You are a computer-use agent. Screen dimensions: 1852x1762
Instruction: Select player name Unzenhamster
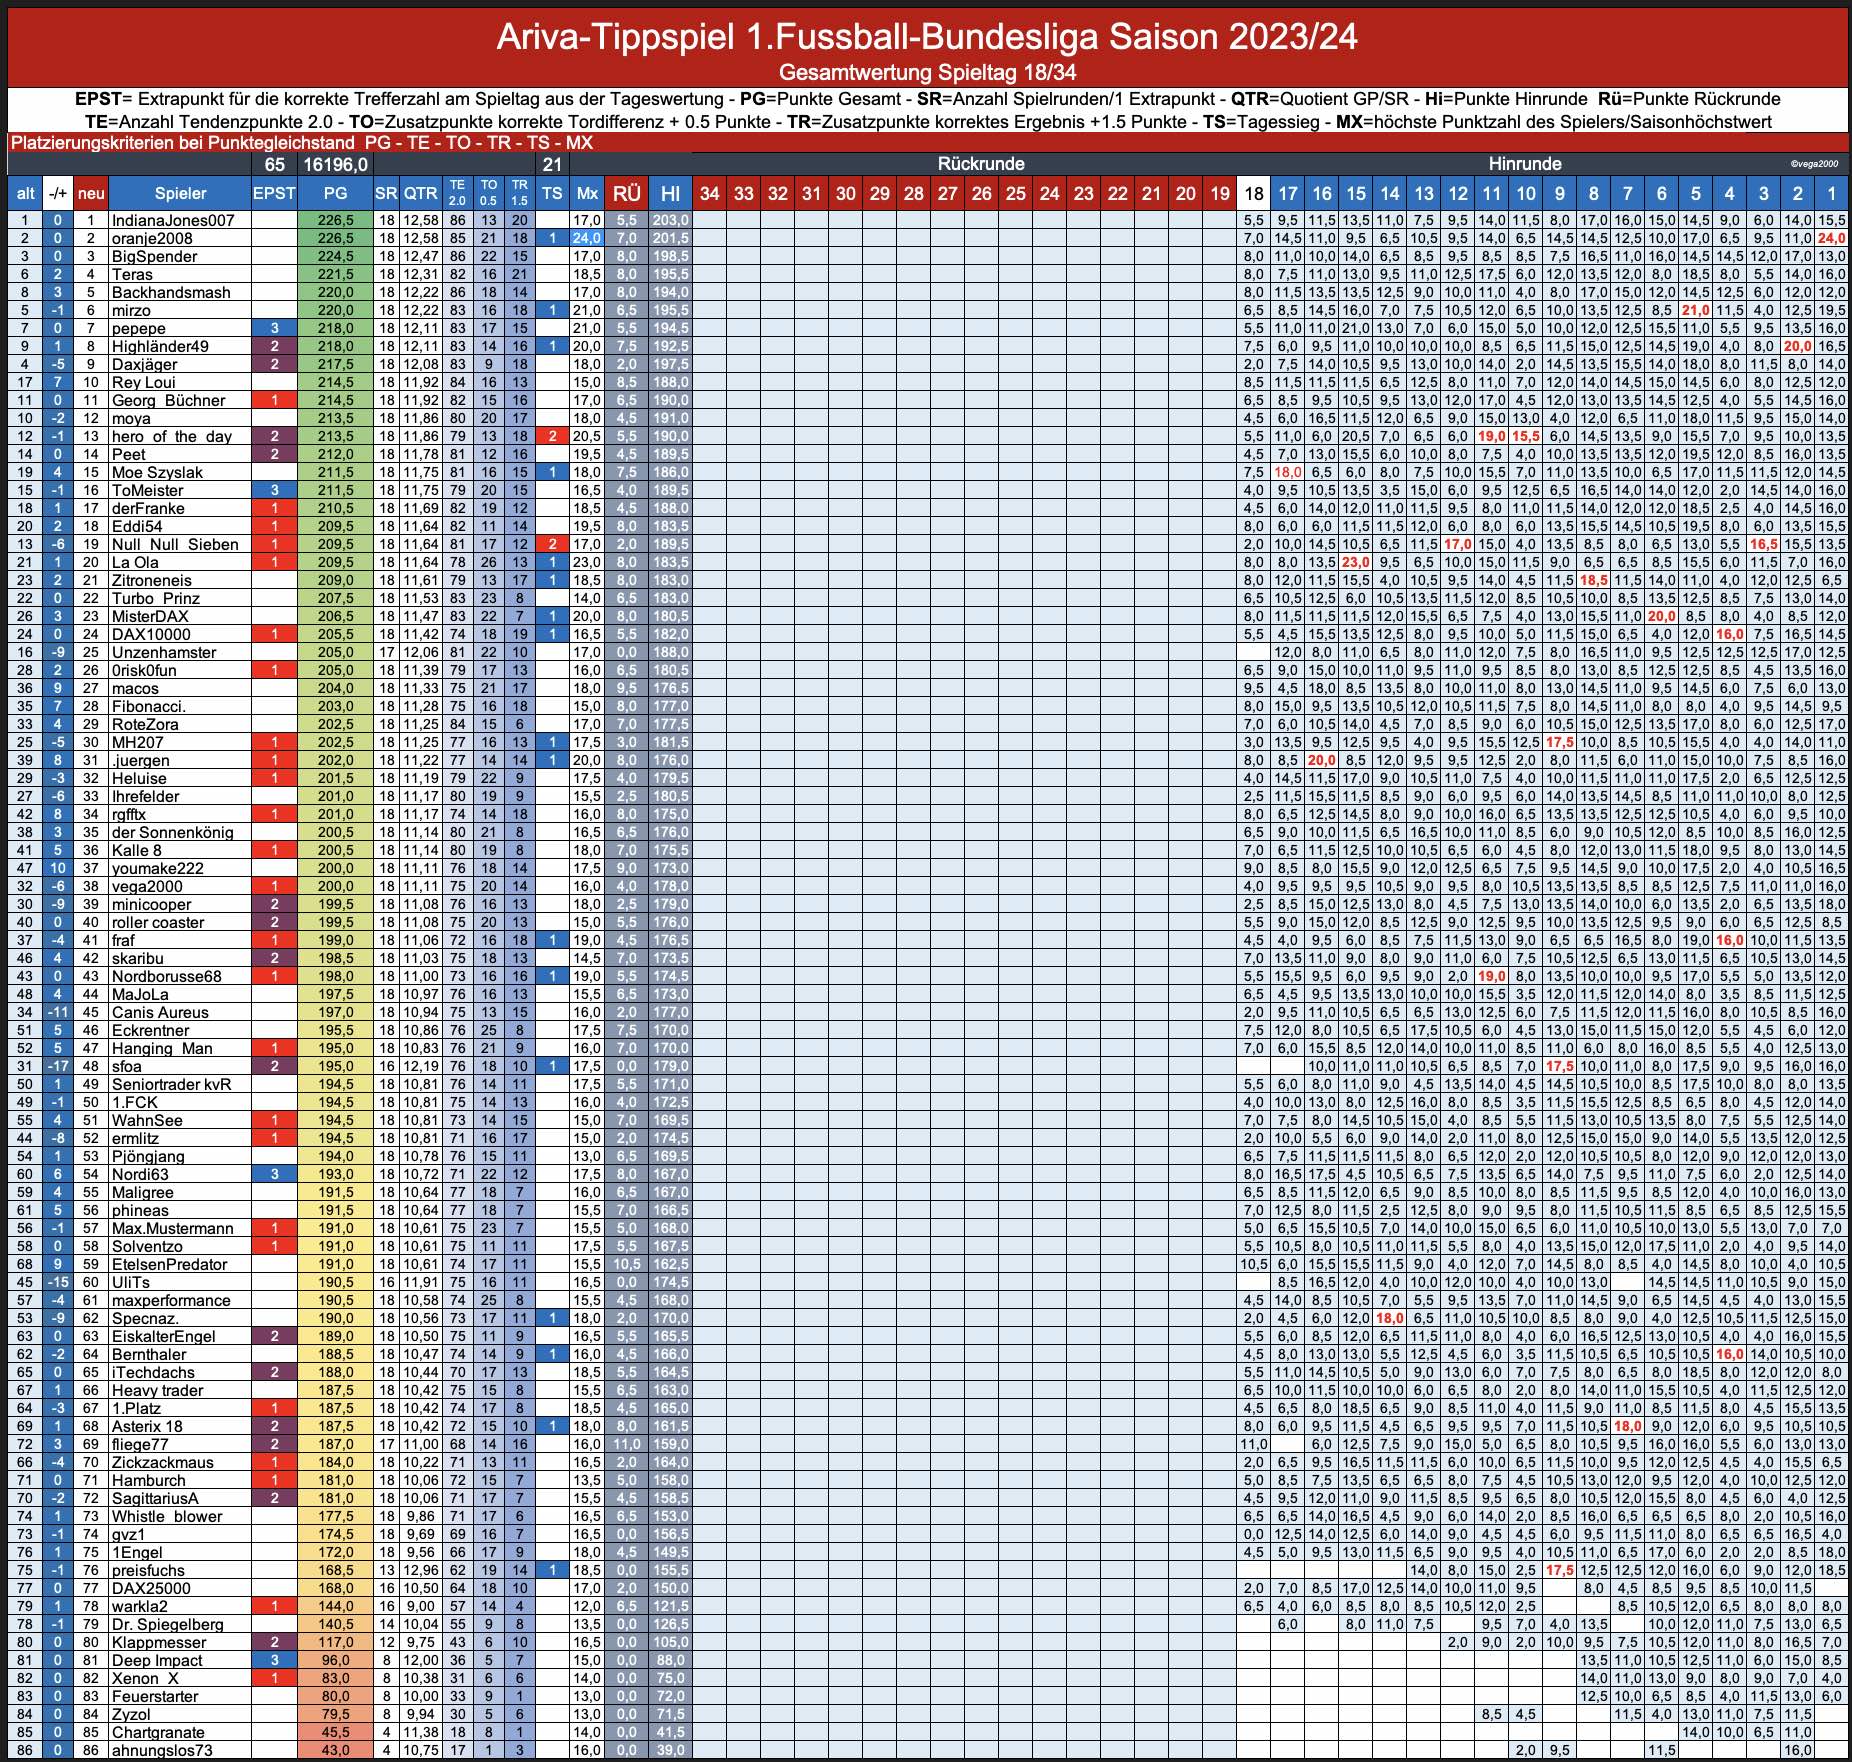point(164,652)
